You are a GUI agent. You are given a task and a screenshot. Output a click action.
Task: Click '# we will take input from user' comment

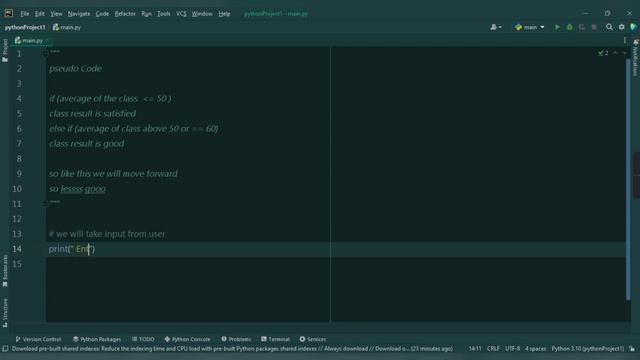pyautogui.click(x=107, y=234)
